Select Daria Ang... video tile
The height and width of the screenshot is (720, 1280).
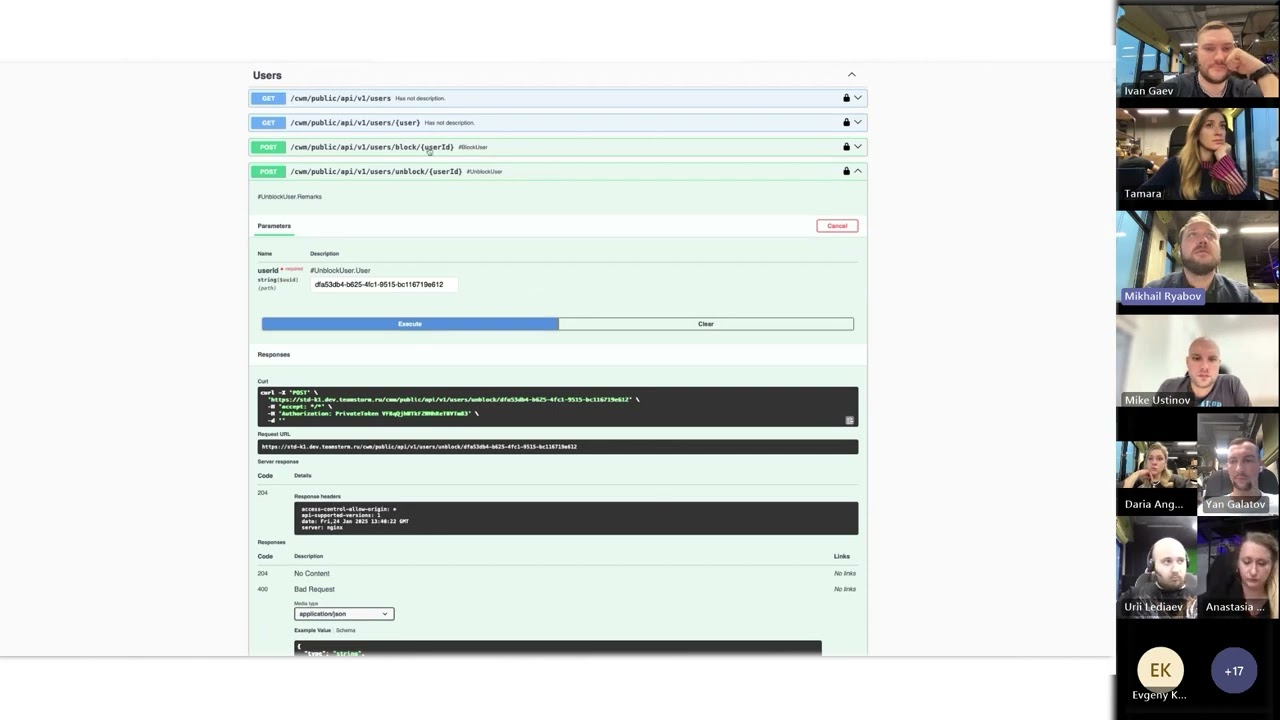click(1157, 465)
